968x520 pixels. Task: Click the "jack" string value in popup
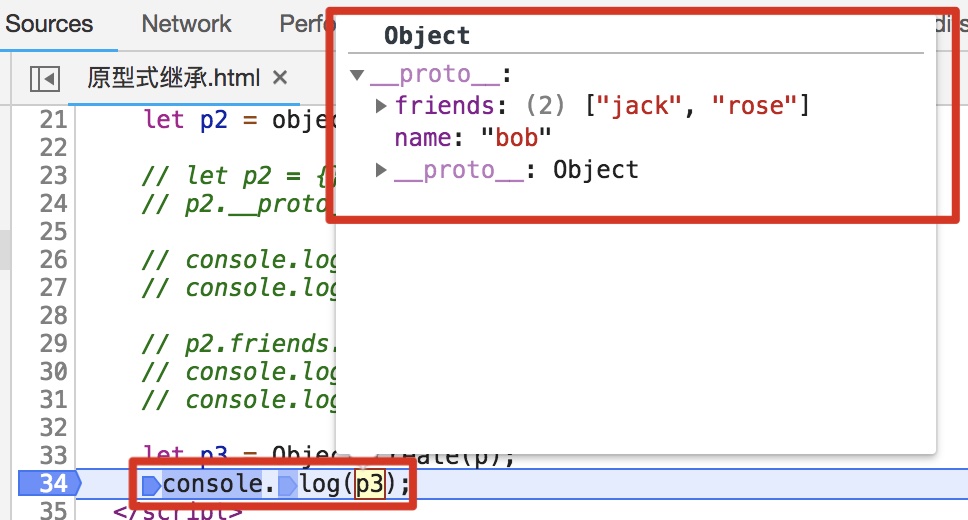click(640, 106)
